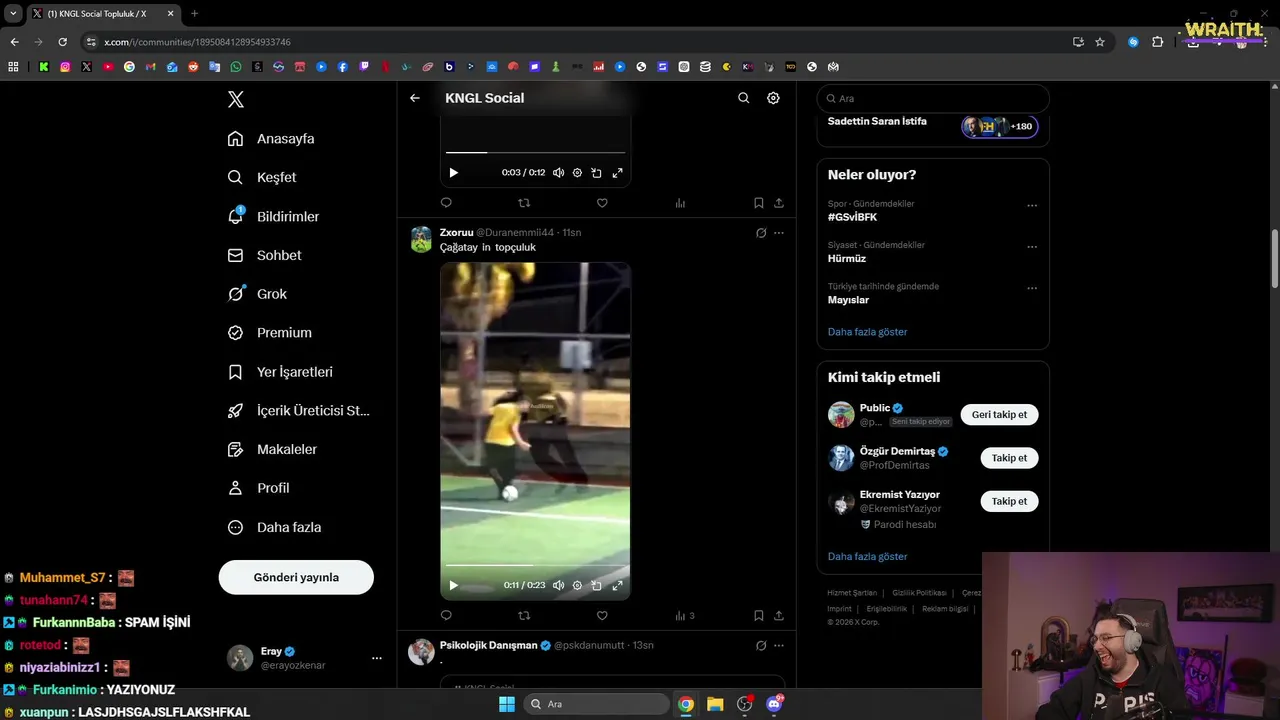
Task: Open the tab search dropdown in Chrome
Action: pyautogui.click(x=13, y=14)
